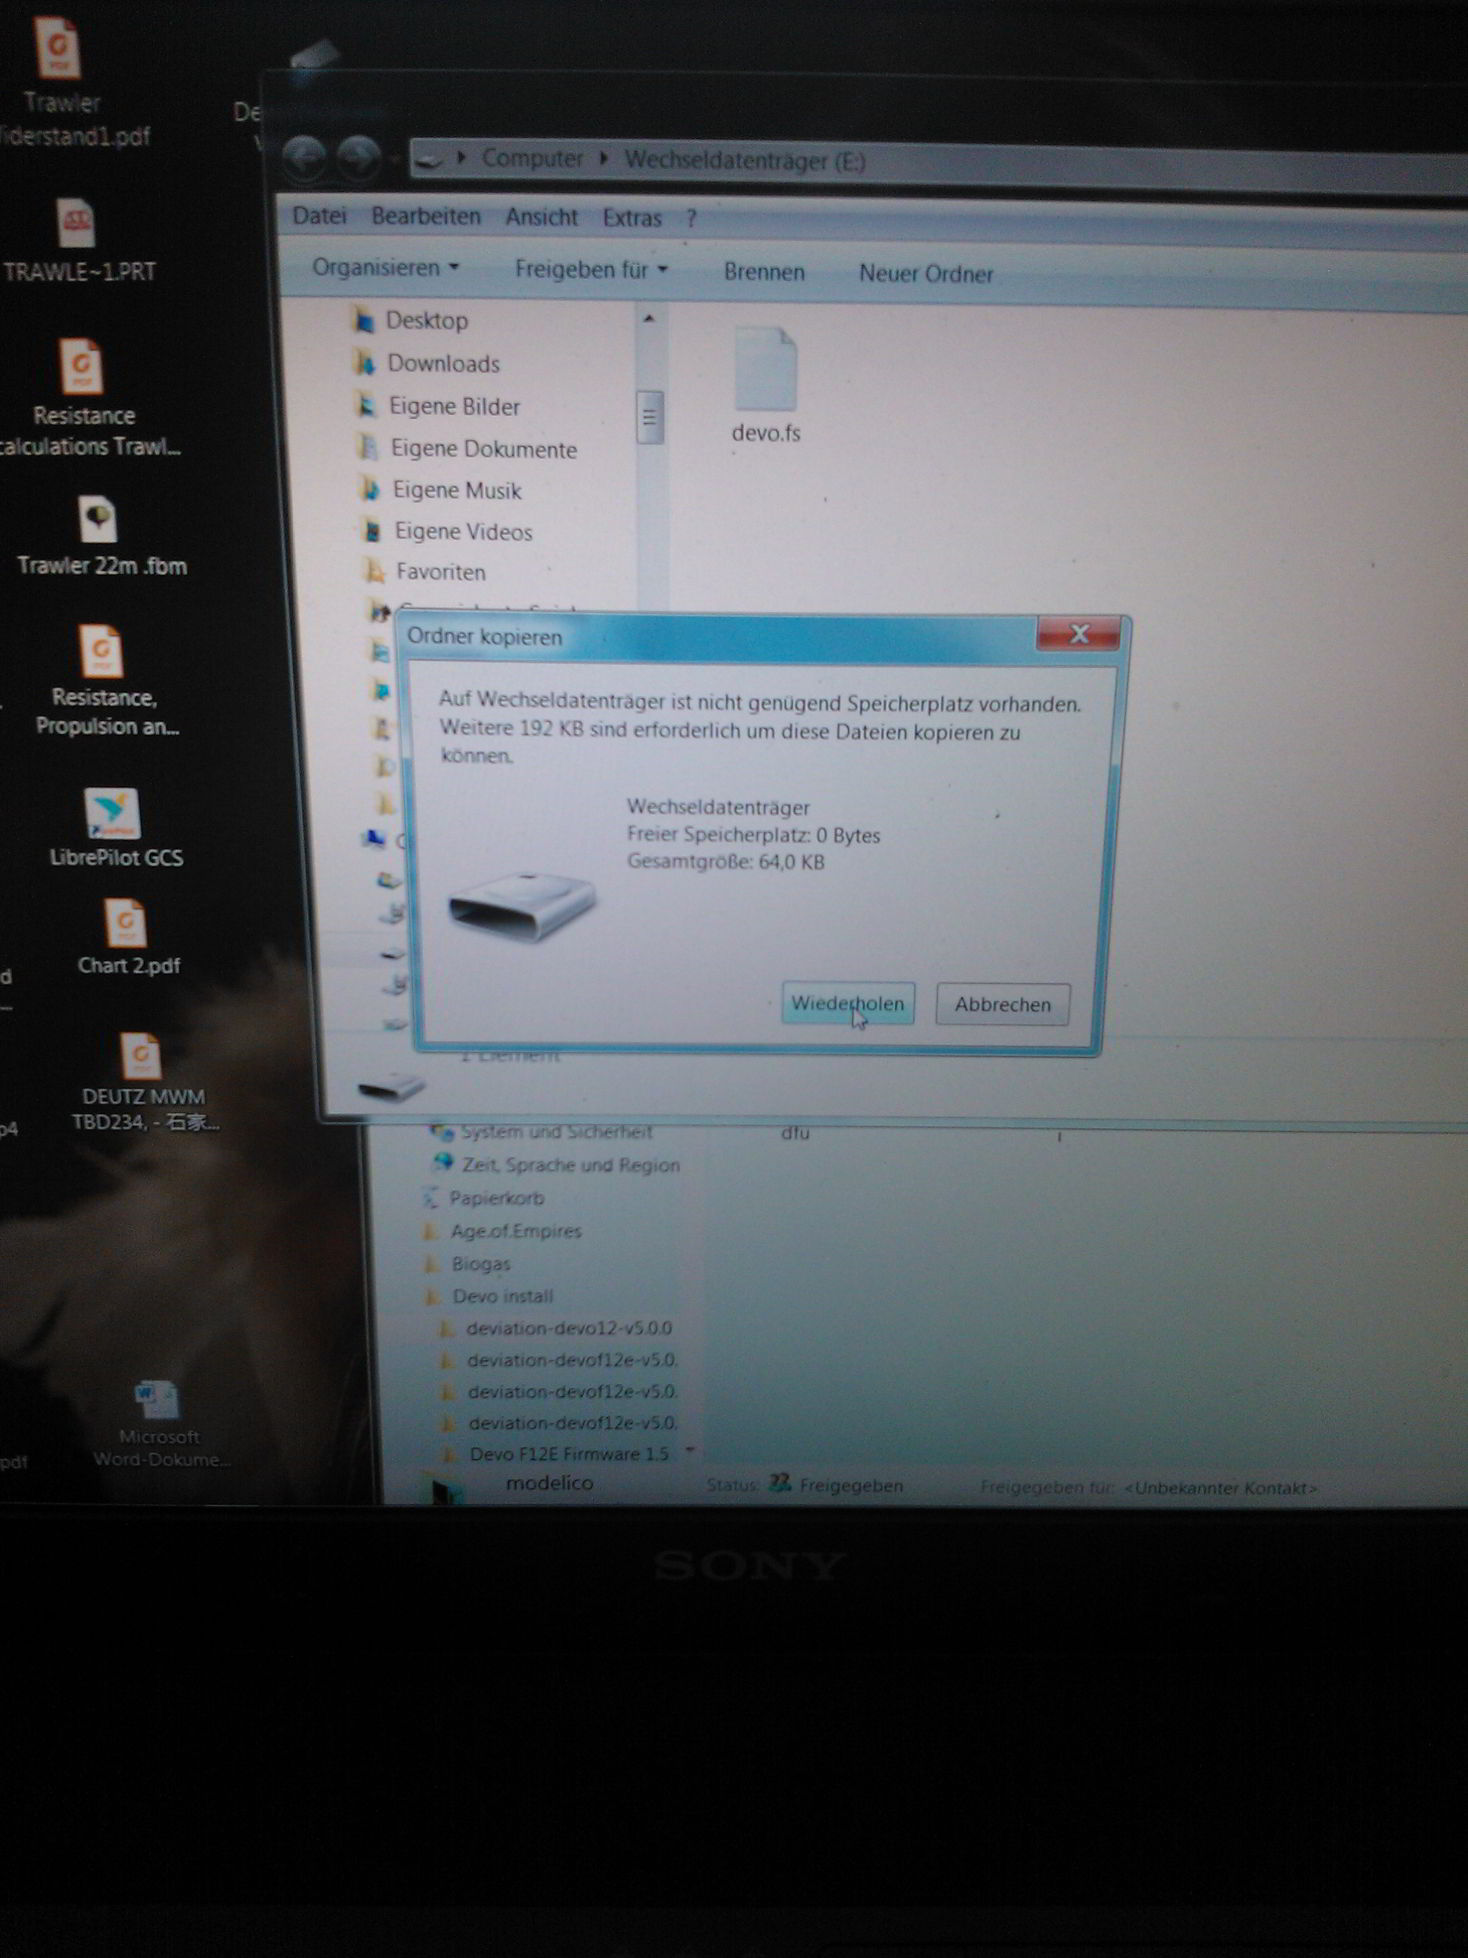Screen dimensions: 1468x1958
Task: Click the Abbrechen button
Action: 1002,1005
